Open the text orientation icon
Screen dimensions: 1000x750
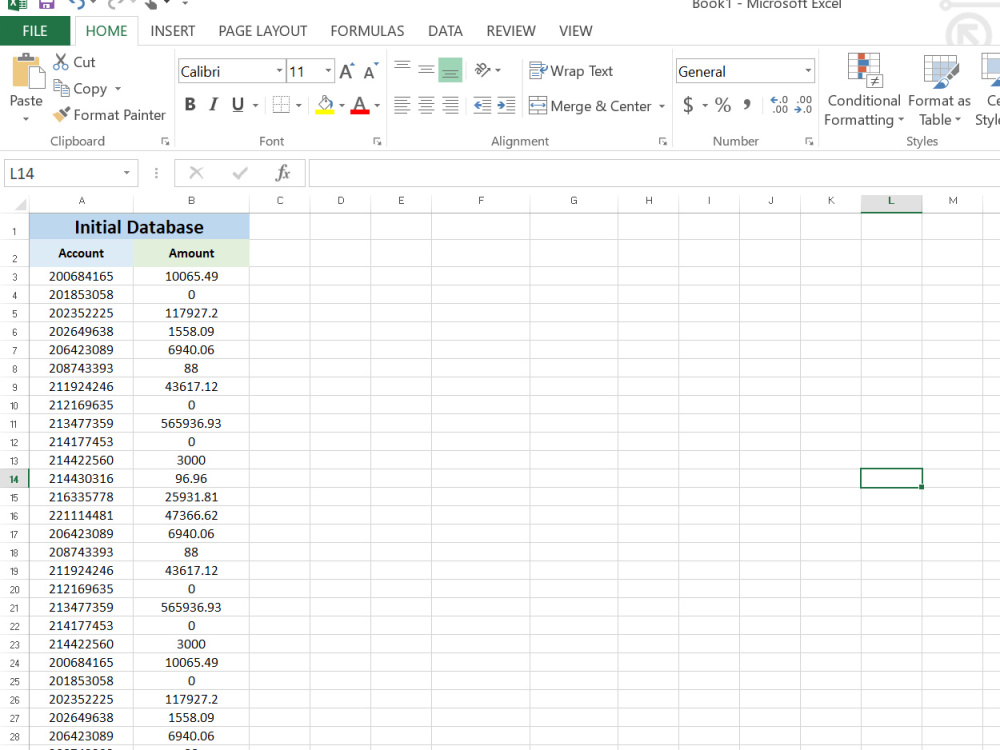tap(483, 70)
